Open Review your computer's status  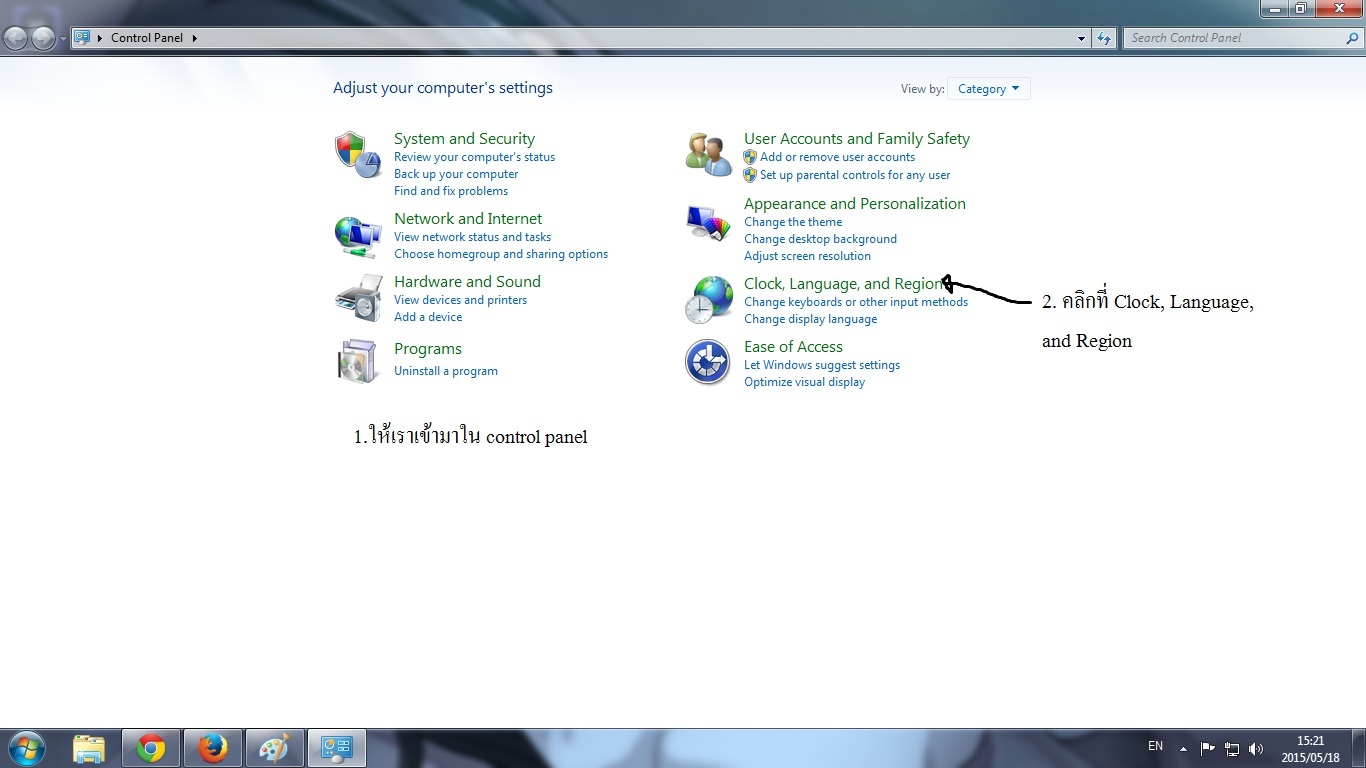click(x=474, y=157)
